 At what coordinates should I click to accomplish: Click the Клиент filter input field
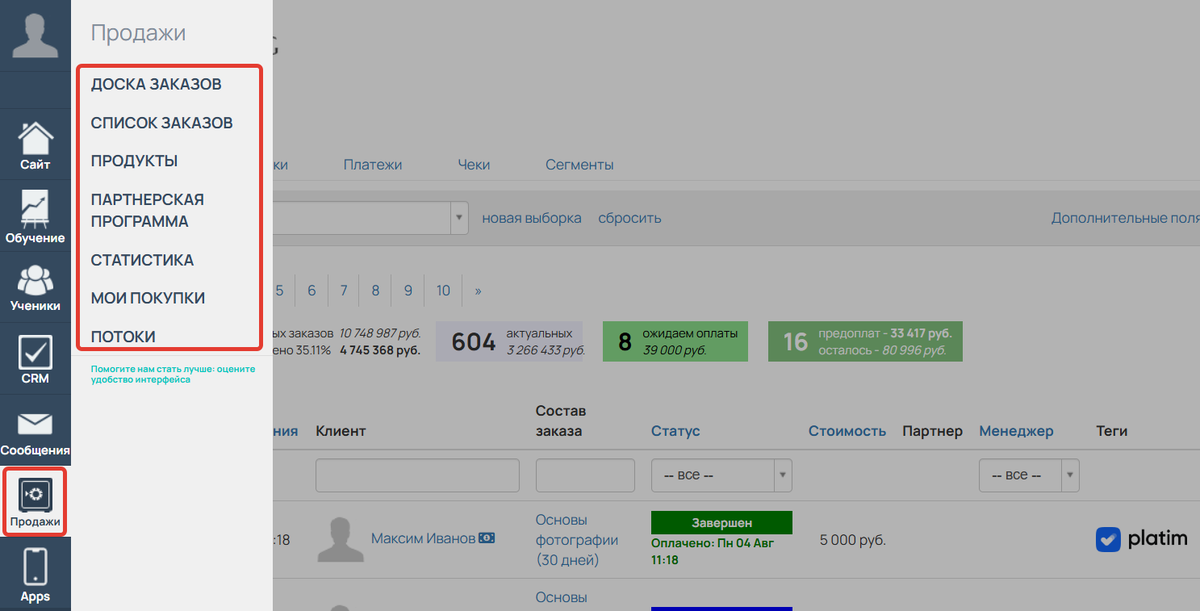coord(417,475)
